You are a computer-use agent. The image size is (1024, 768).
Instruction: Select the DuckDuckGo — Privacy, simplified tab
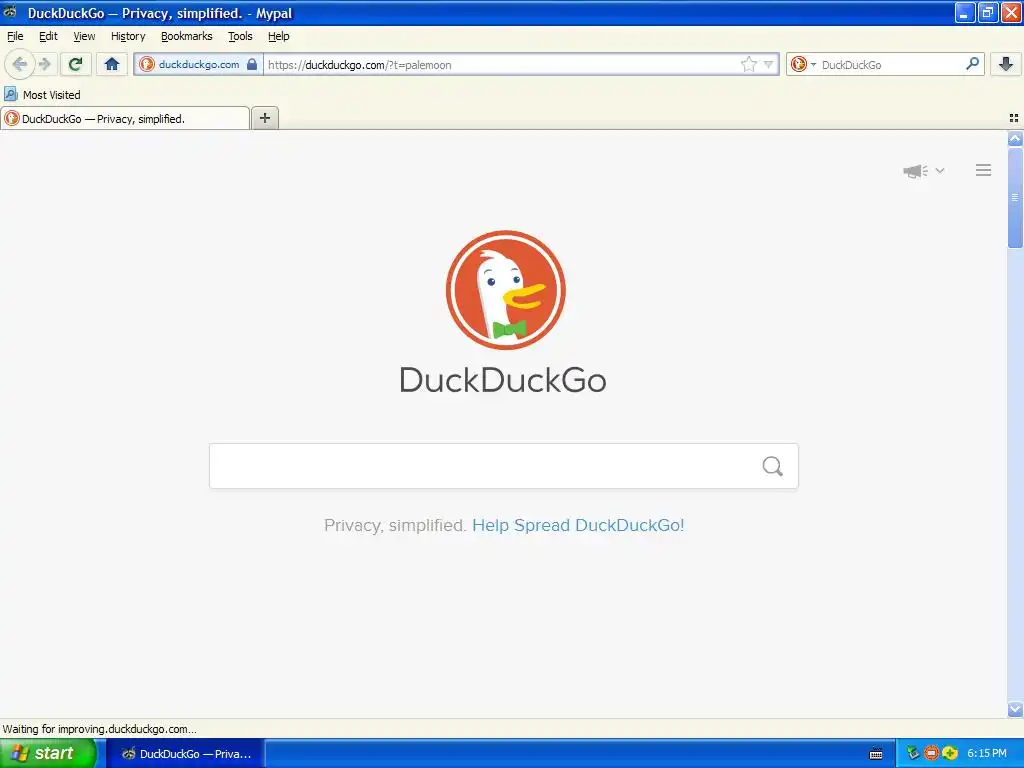point(125,118)
